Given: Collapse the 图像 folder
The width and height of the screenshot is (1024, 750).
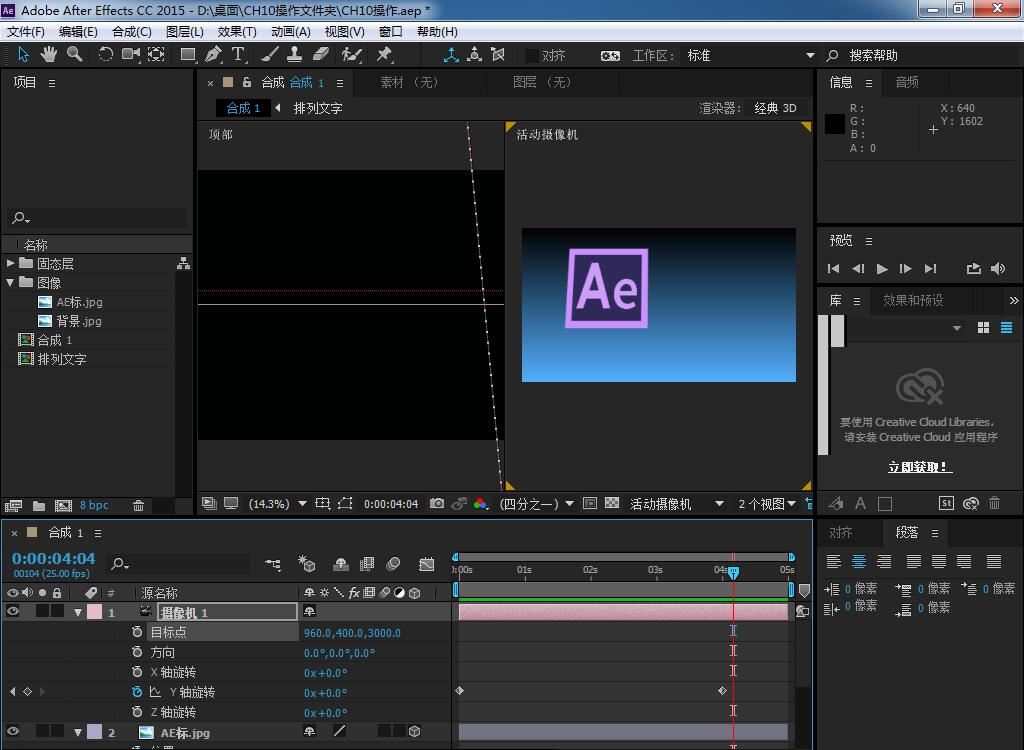Looking at the screenshot, I should [10, 282].
